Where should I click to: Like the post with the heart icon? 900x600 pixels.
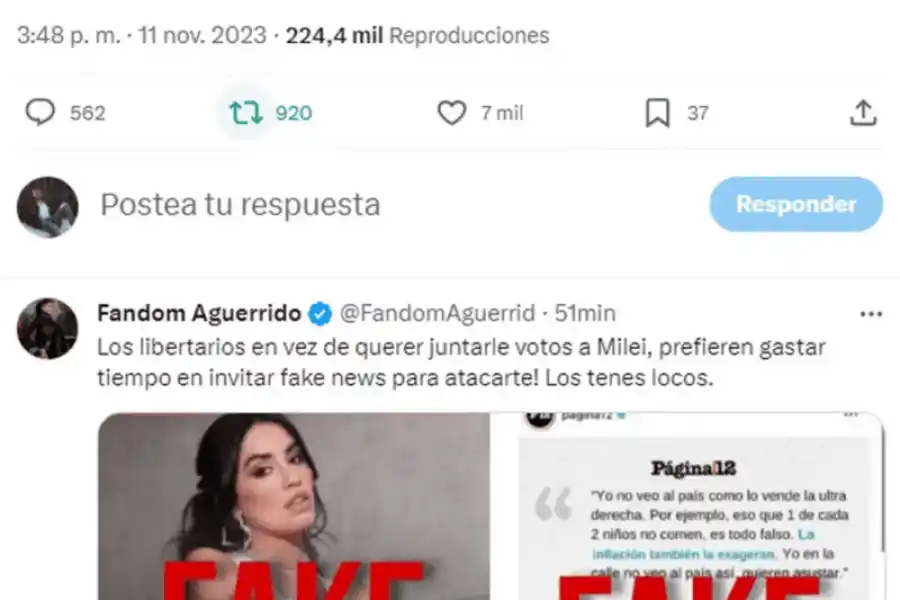click(x=452, y=113)
